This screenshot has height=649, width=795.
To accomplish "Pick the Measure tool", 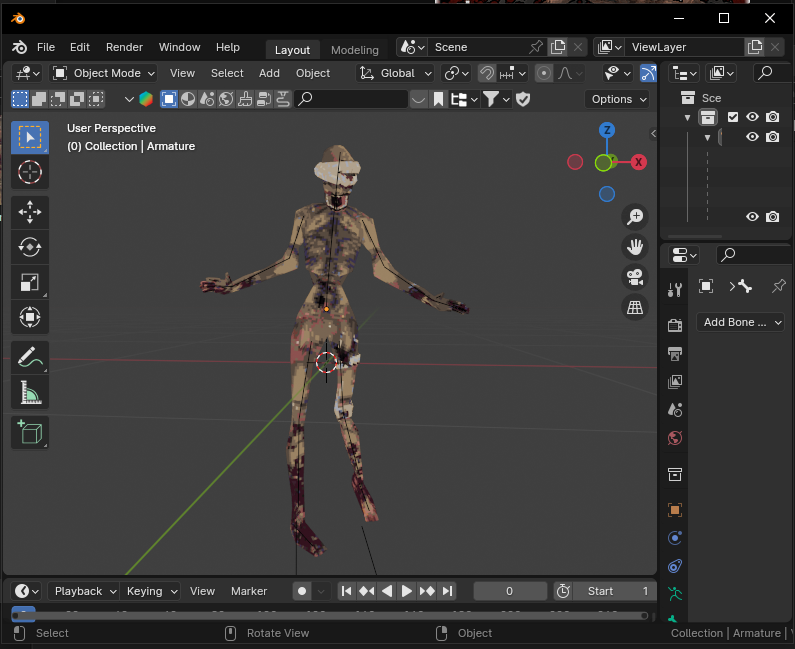I will (x=30, y=393).
